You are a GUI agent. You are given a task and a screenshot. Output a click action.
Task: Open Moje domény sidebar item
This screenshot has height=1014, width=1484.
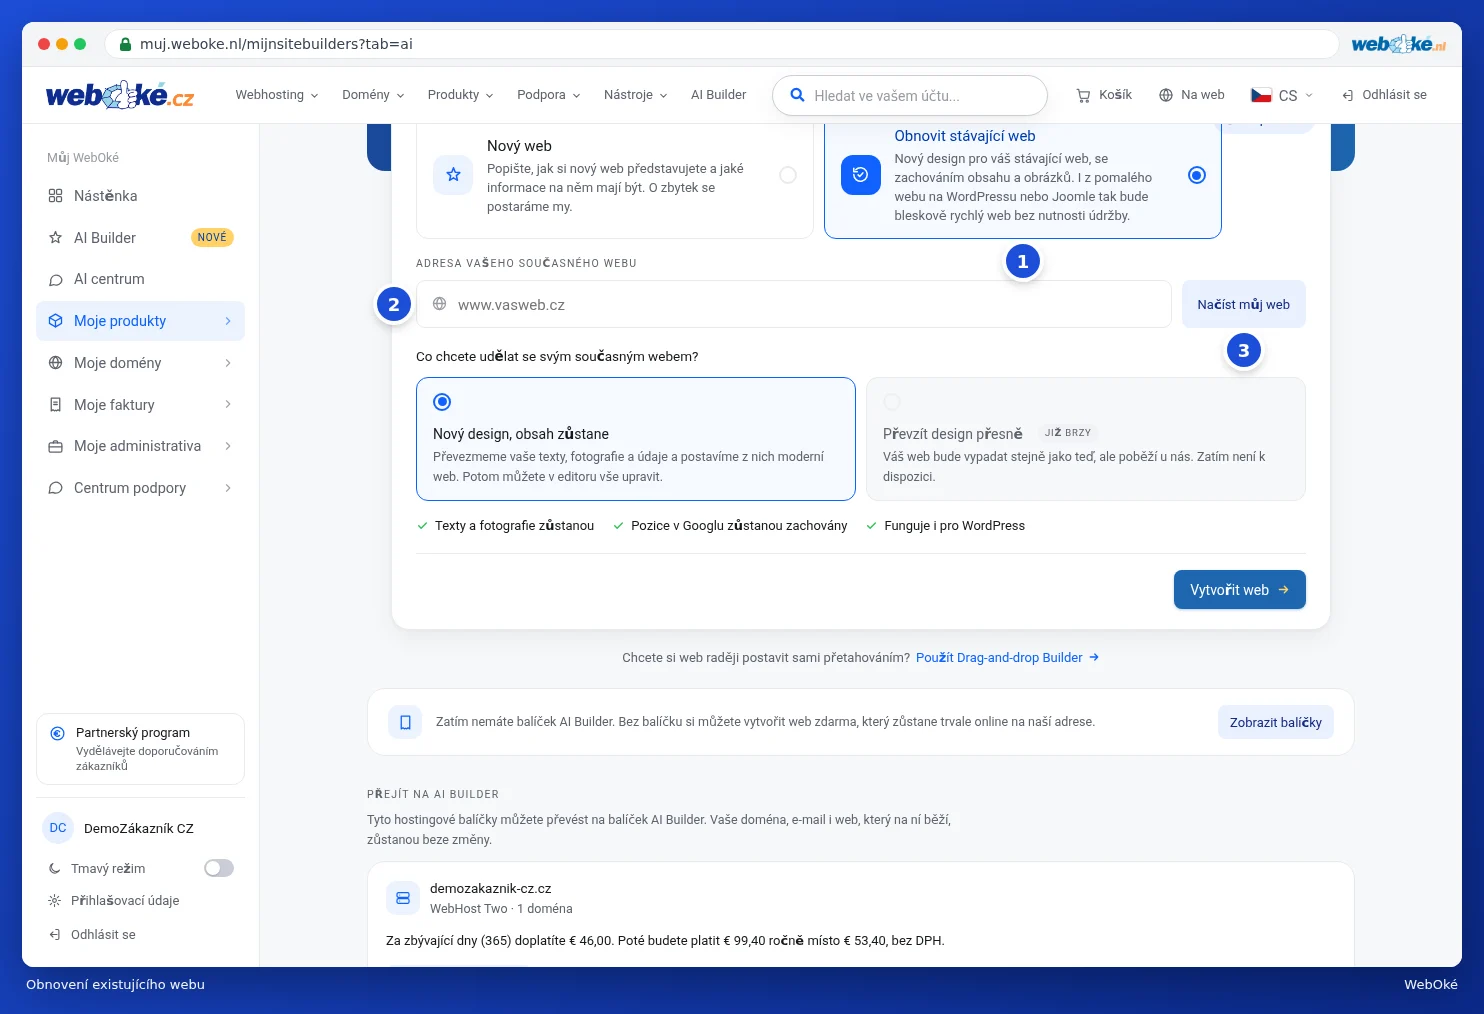140,363
